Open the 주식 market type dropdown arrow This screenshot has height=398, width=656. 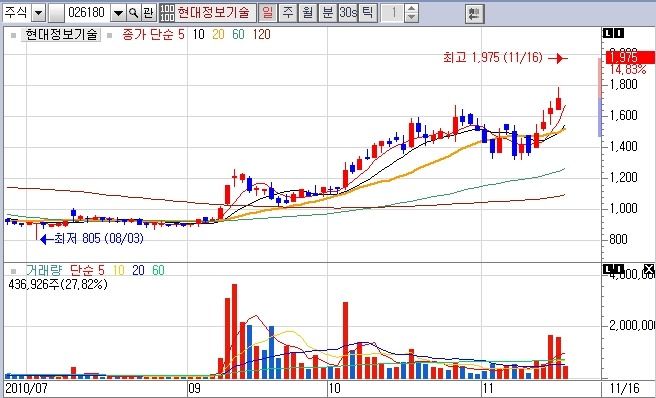tap(38, 13)
